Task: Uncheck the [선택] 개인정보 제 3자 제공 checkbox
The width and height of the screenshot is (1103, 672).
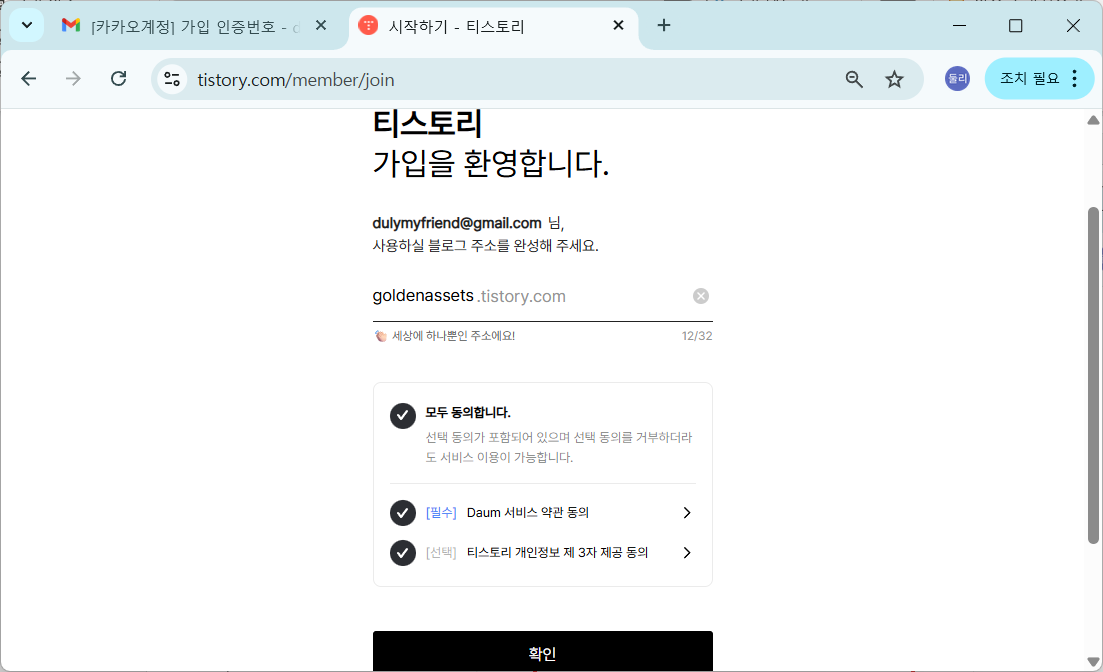Action: tap(402, 553)
